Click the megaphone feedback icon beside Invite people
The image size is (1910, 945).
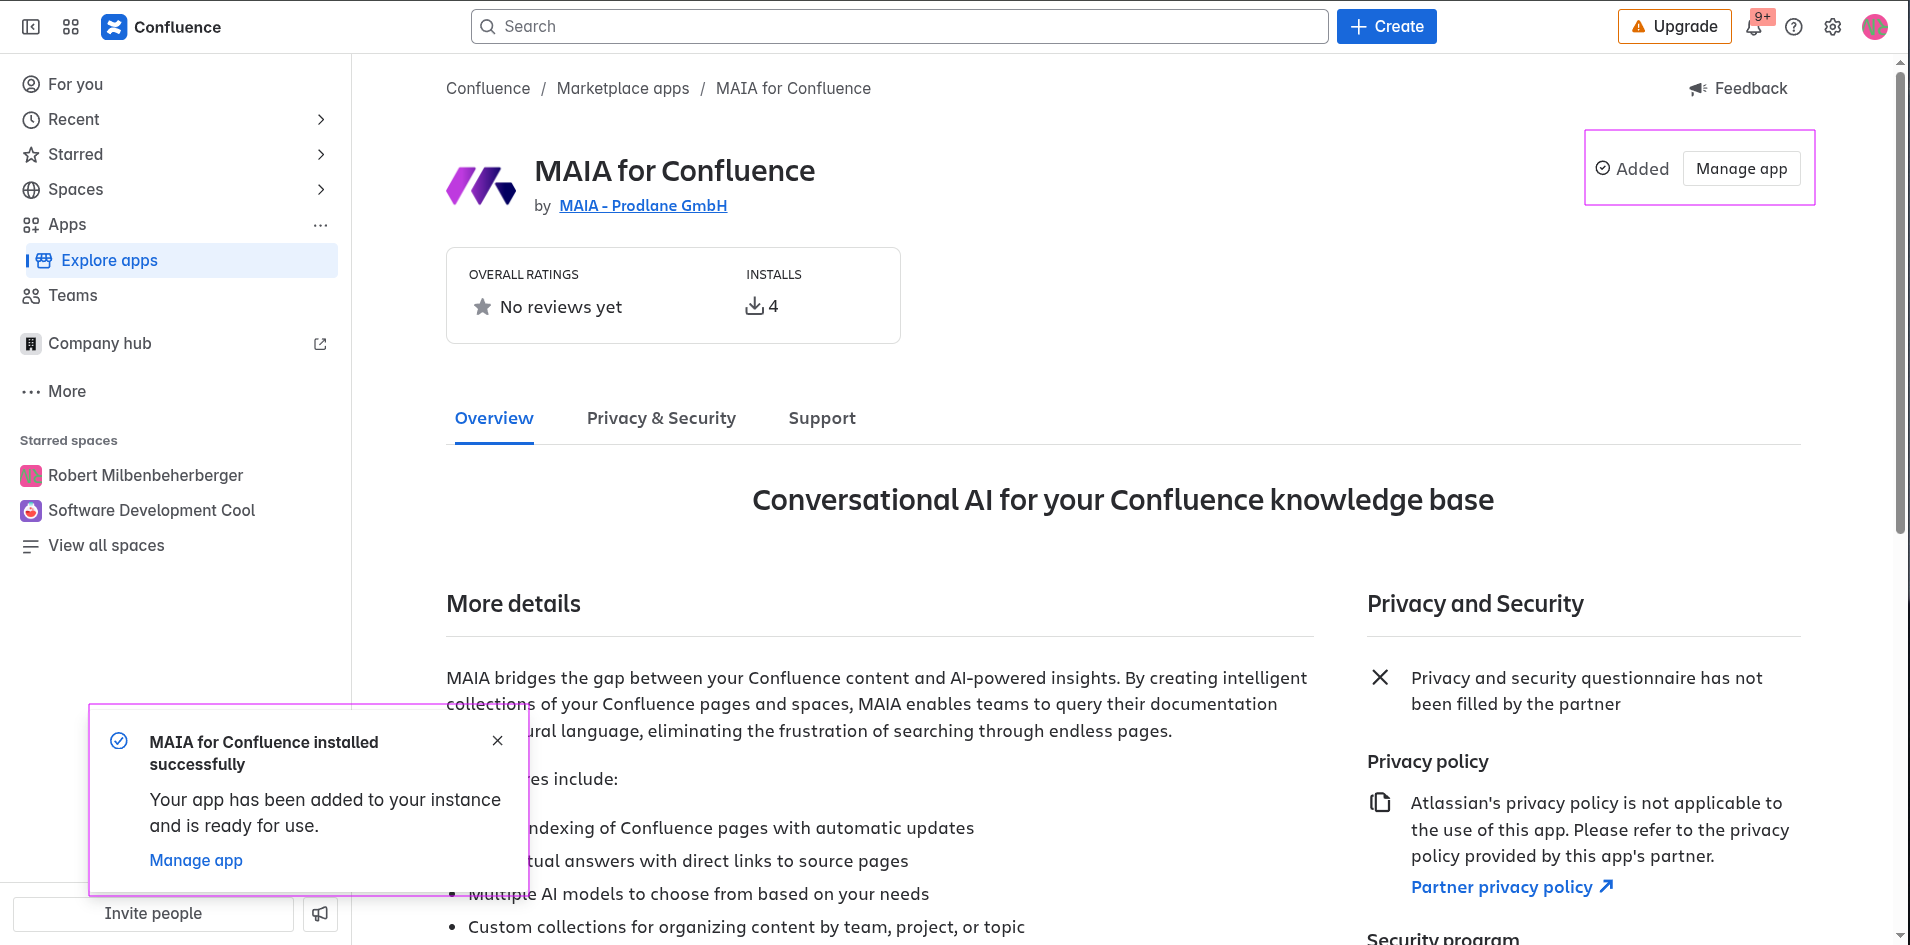pos(320,913)
